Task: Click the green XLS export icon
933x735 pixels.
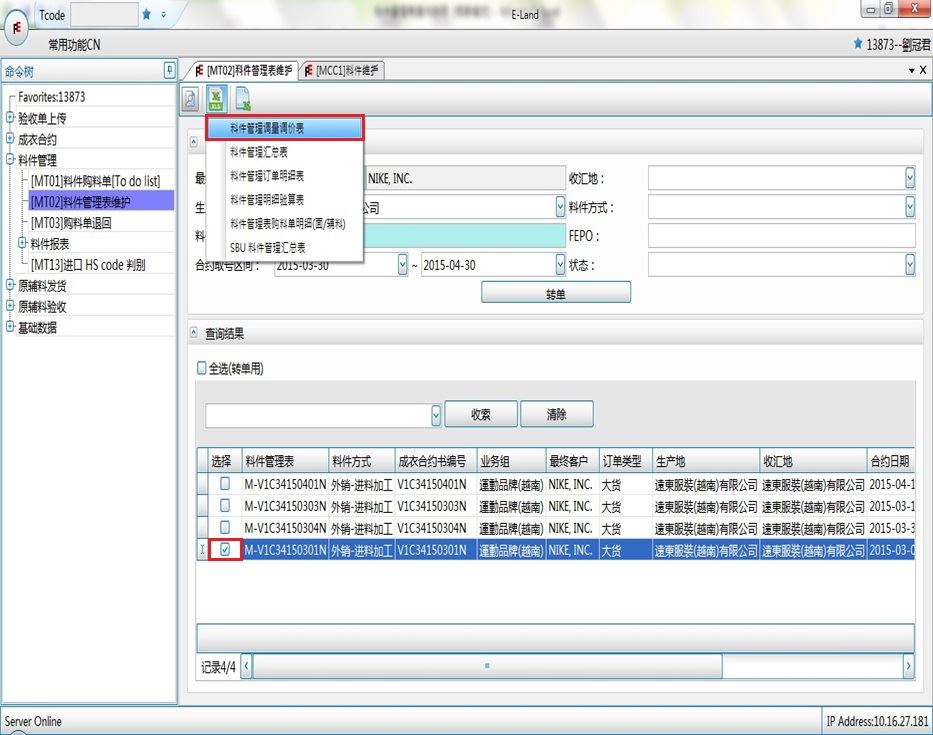Action: point(216,99)
